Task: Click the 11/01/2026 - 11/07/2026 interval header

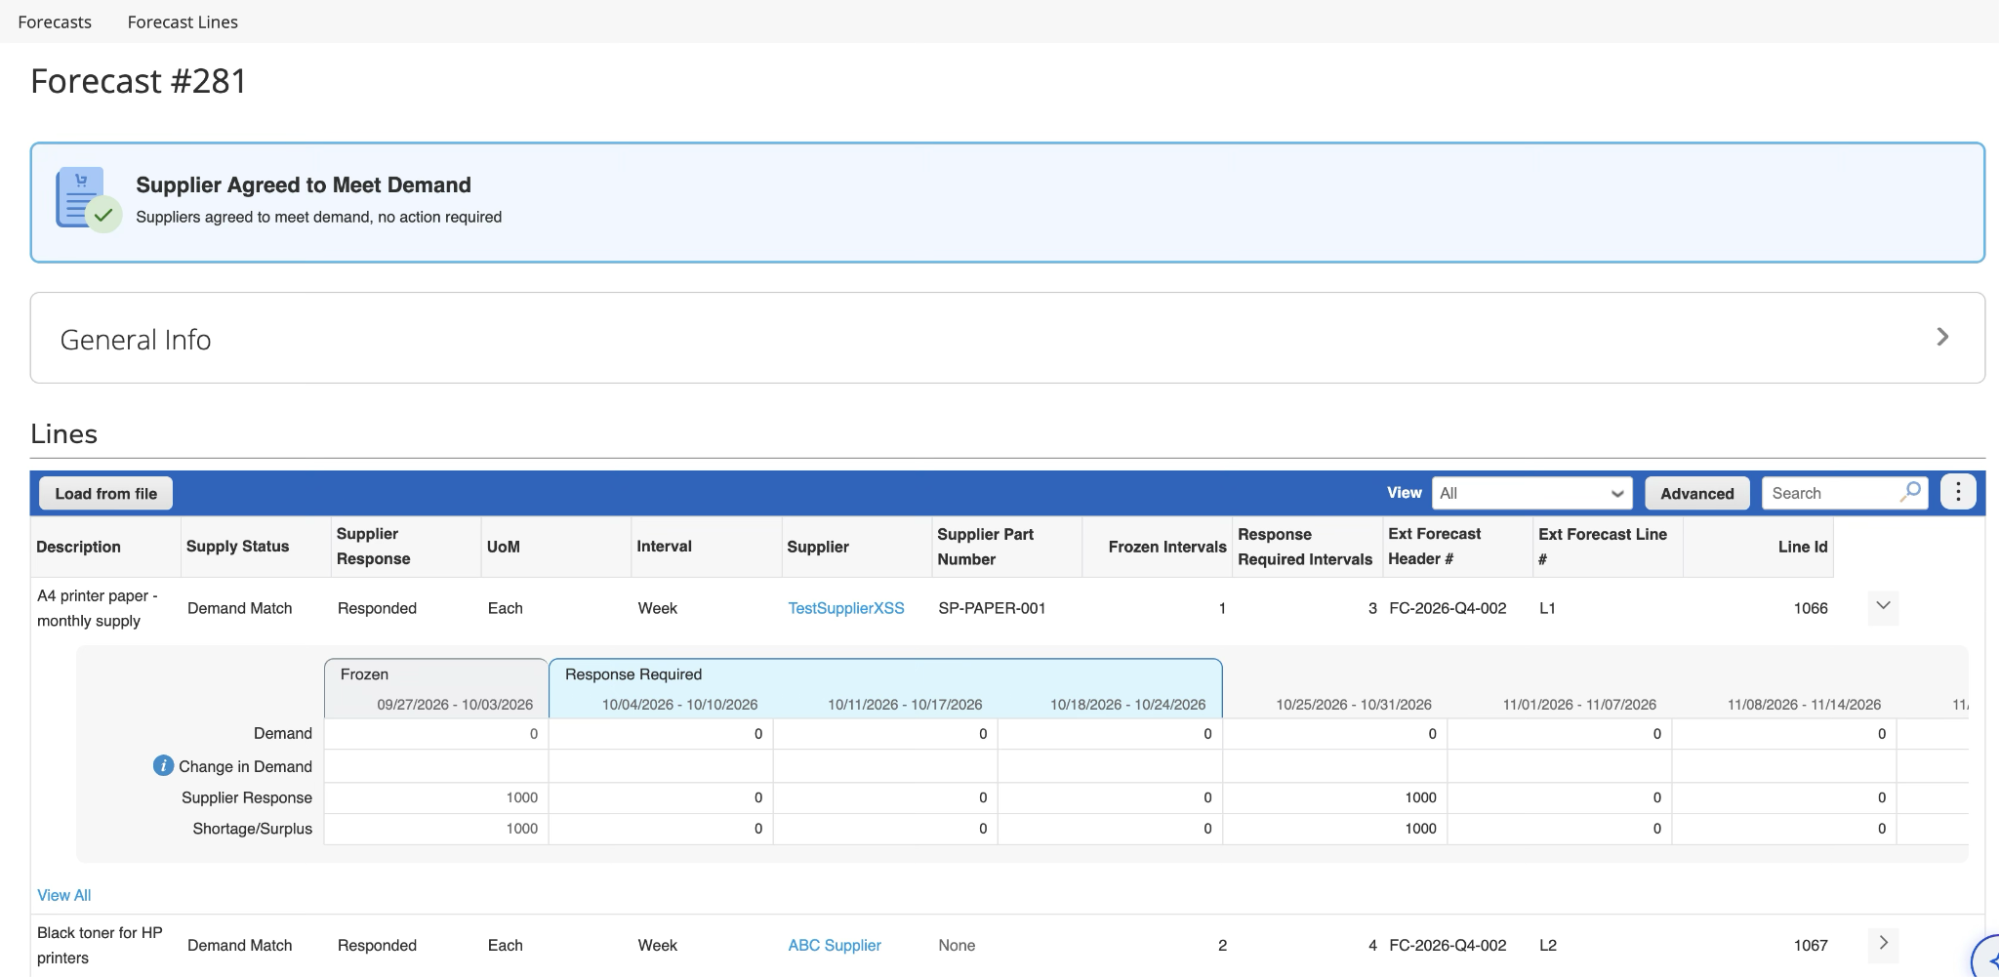Action: 1579,704
